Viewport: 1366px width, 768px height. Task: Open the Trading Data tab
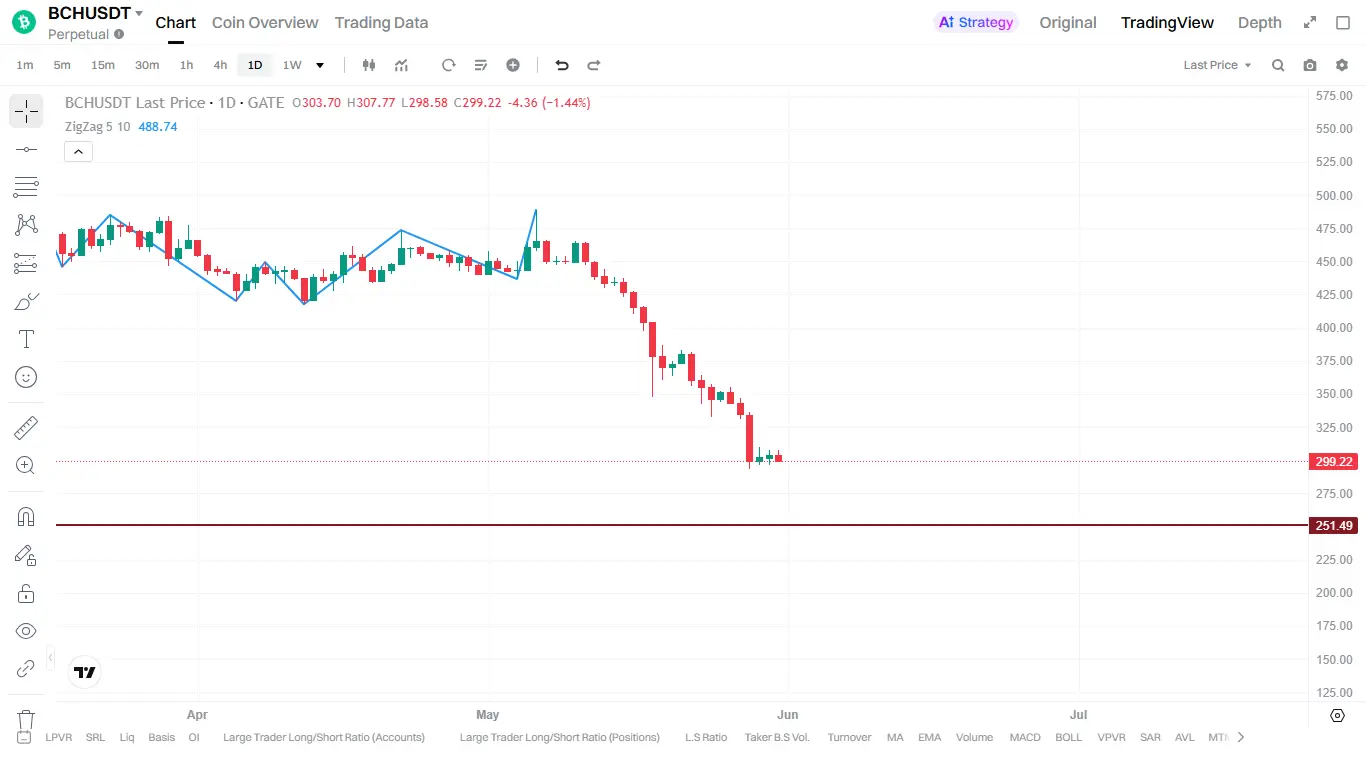coord(381,22)
